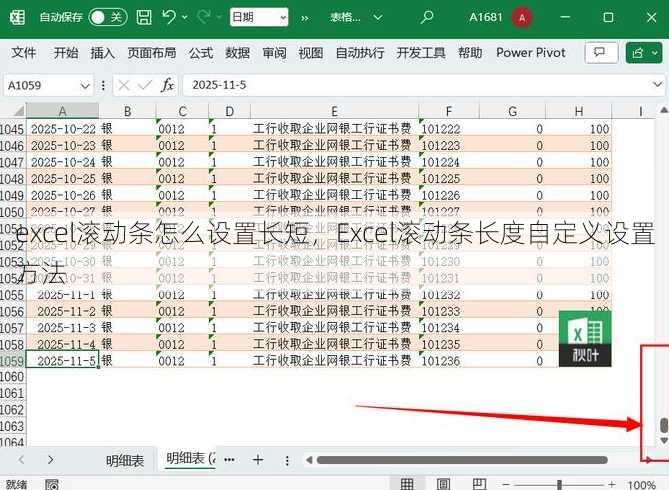This screenshot has width=669, height=490.
Task: Click cell containing 101222
Action: tap(449, 129)
